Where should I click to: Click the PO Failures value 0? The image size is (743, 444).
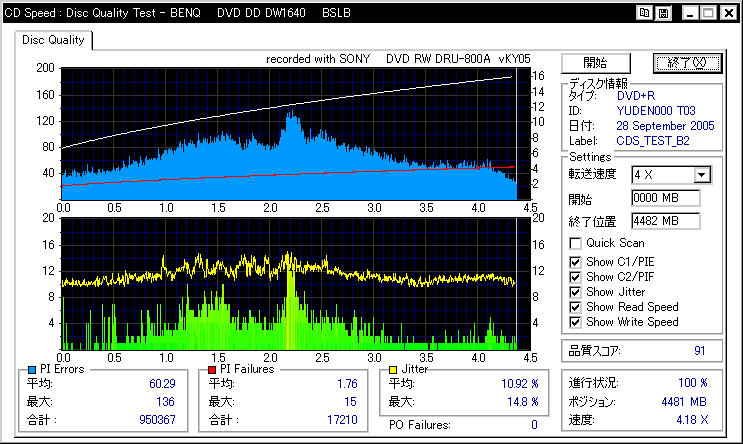[x=534, y=425]
